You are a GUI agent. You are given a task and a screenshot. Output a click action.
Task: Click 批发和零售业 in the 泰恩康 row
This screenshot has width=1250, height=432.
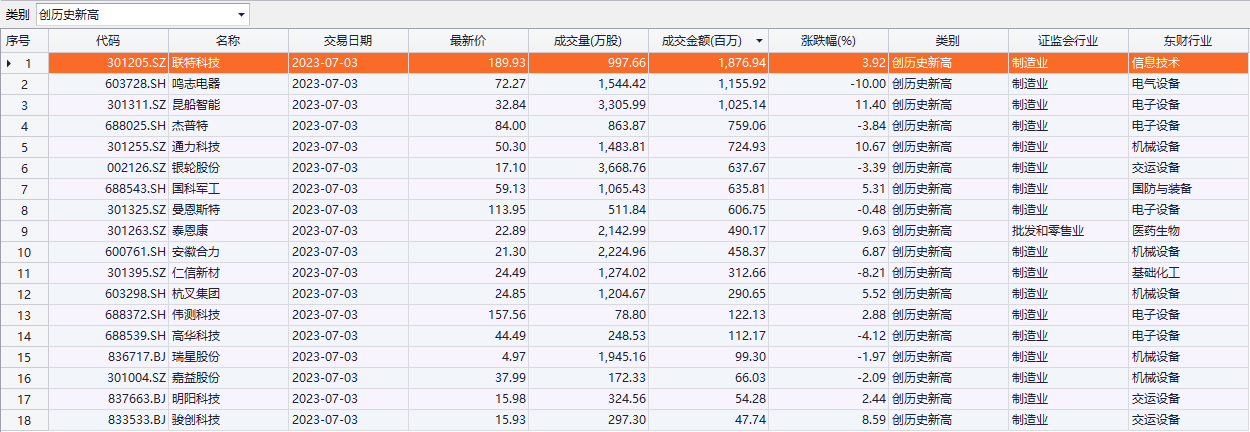pos(1048,231)
